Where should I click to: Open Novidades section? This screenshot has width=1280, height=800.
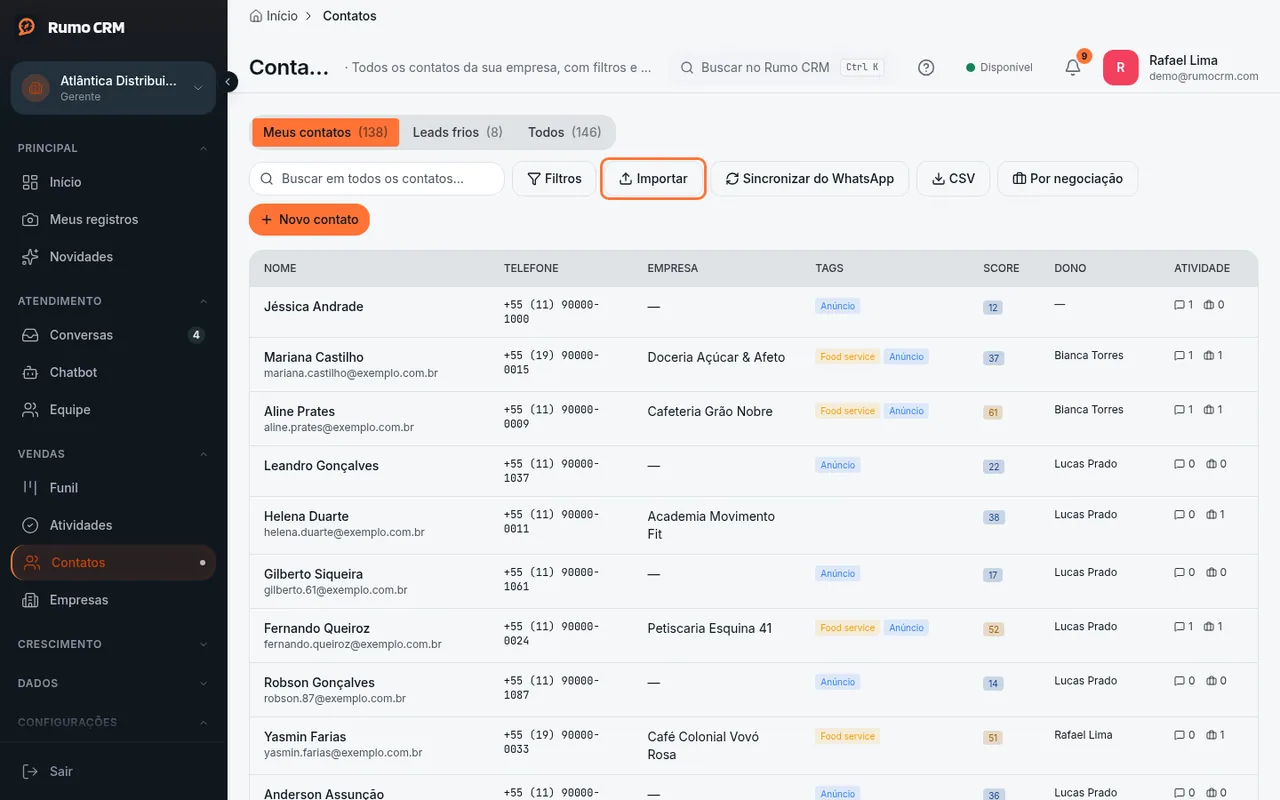[x=113, y=256]
